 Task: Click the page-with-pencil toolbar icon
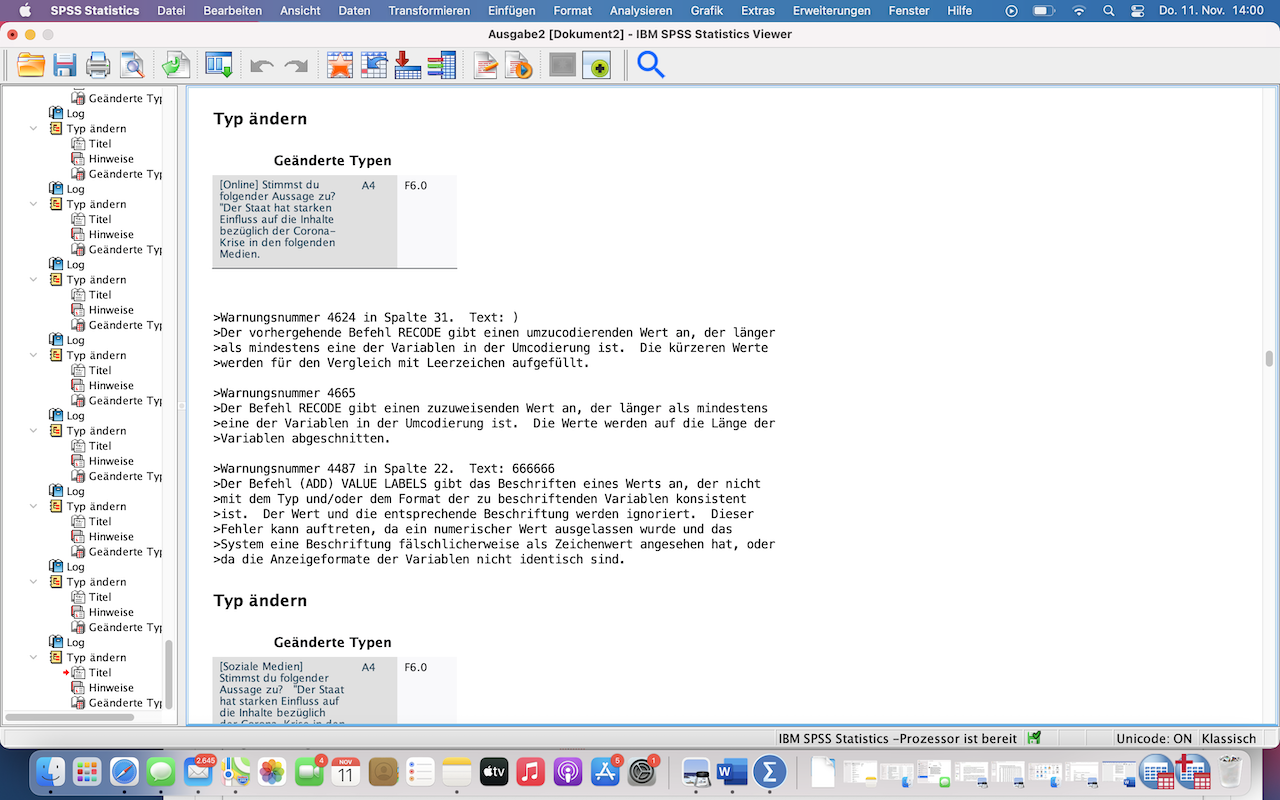pyautogui.click(x=485, y=66)
